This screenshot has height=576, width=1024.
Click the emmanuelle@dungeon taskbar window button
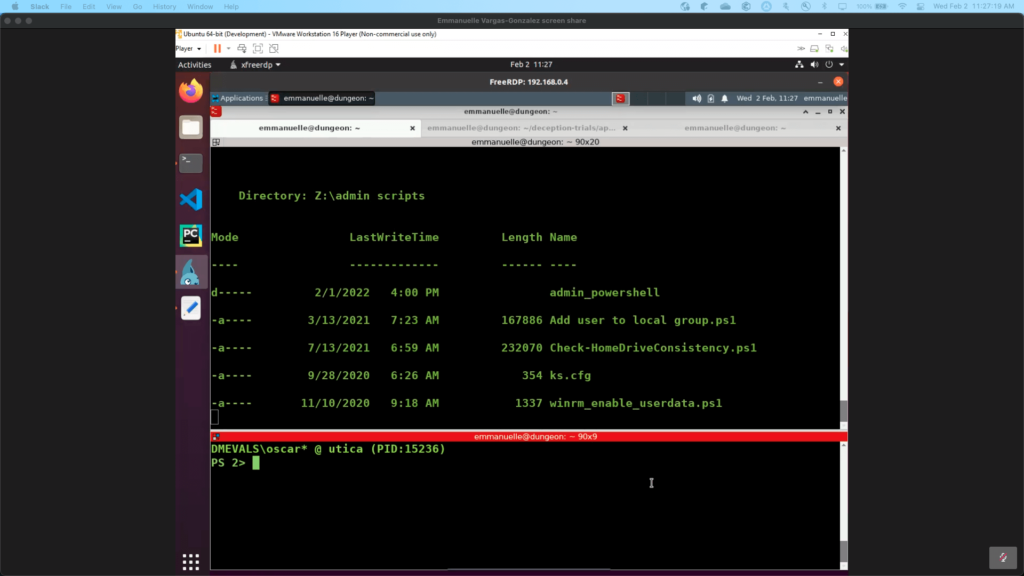pos(322,98)
